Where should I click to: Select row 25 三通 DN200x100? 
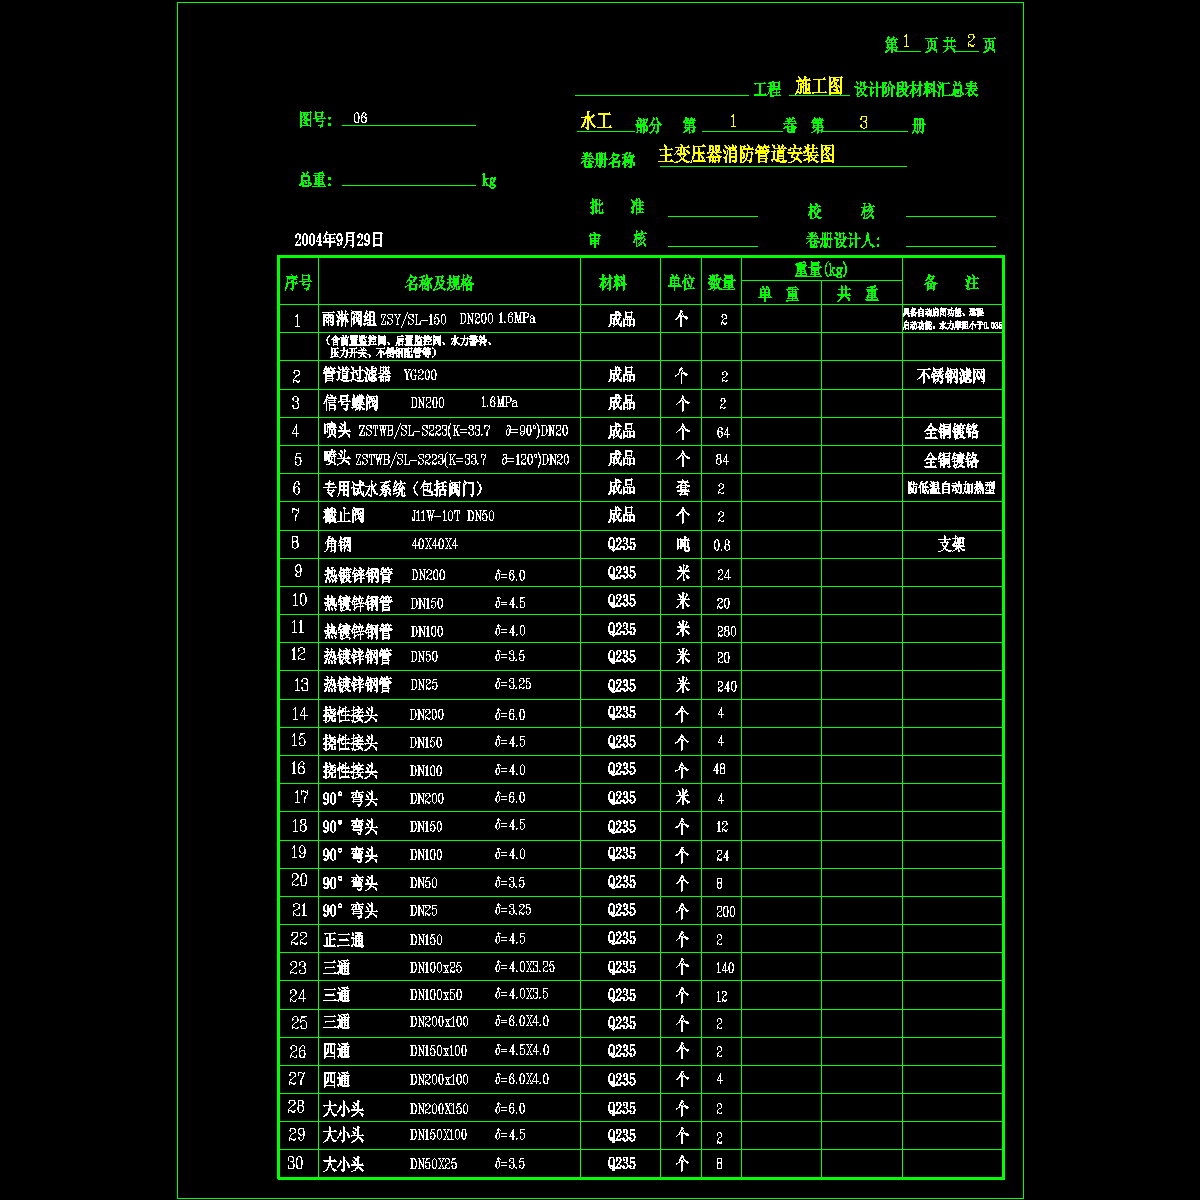click(x=435, y=1022)
